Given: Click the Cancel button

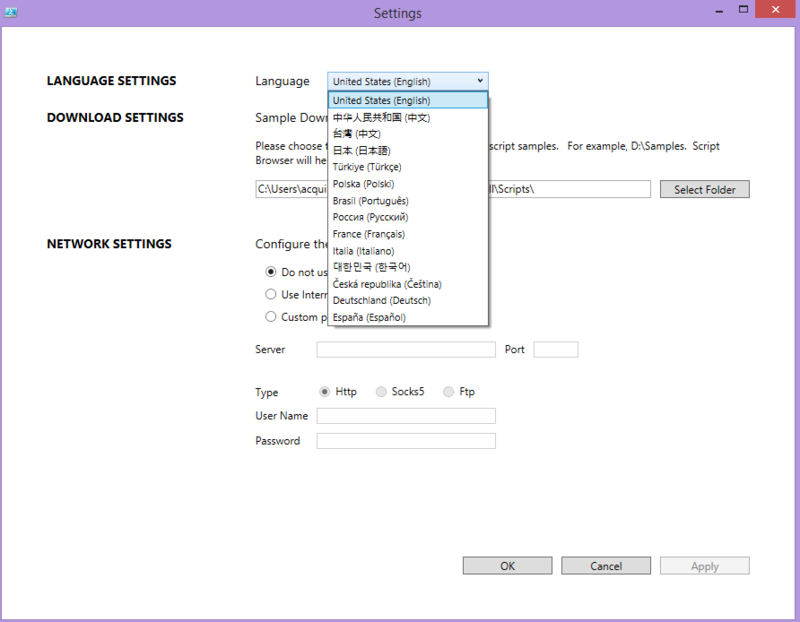Looking at the screenshot, I should point(606,565).
